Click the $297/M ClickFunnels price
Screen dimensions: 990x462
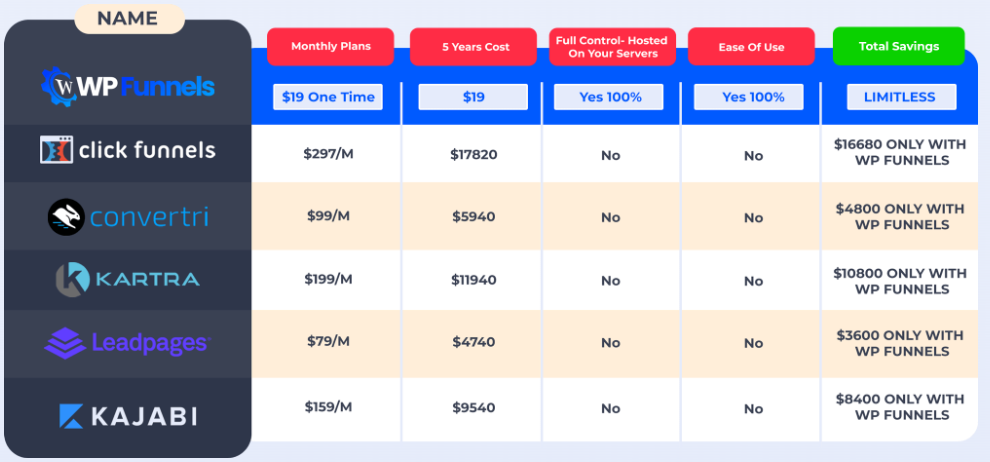coord(328,154)
